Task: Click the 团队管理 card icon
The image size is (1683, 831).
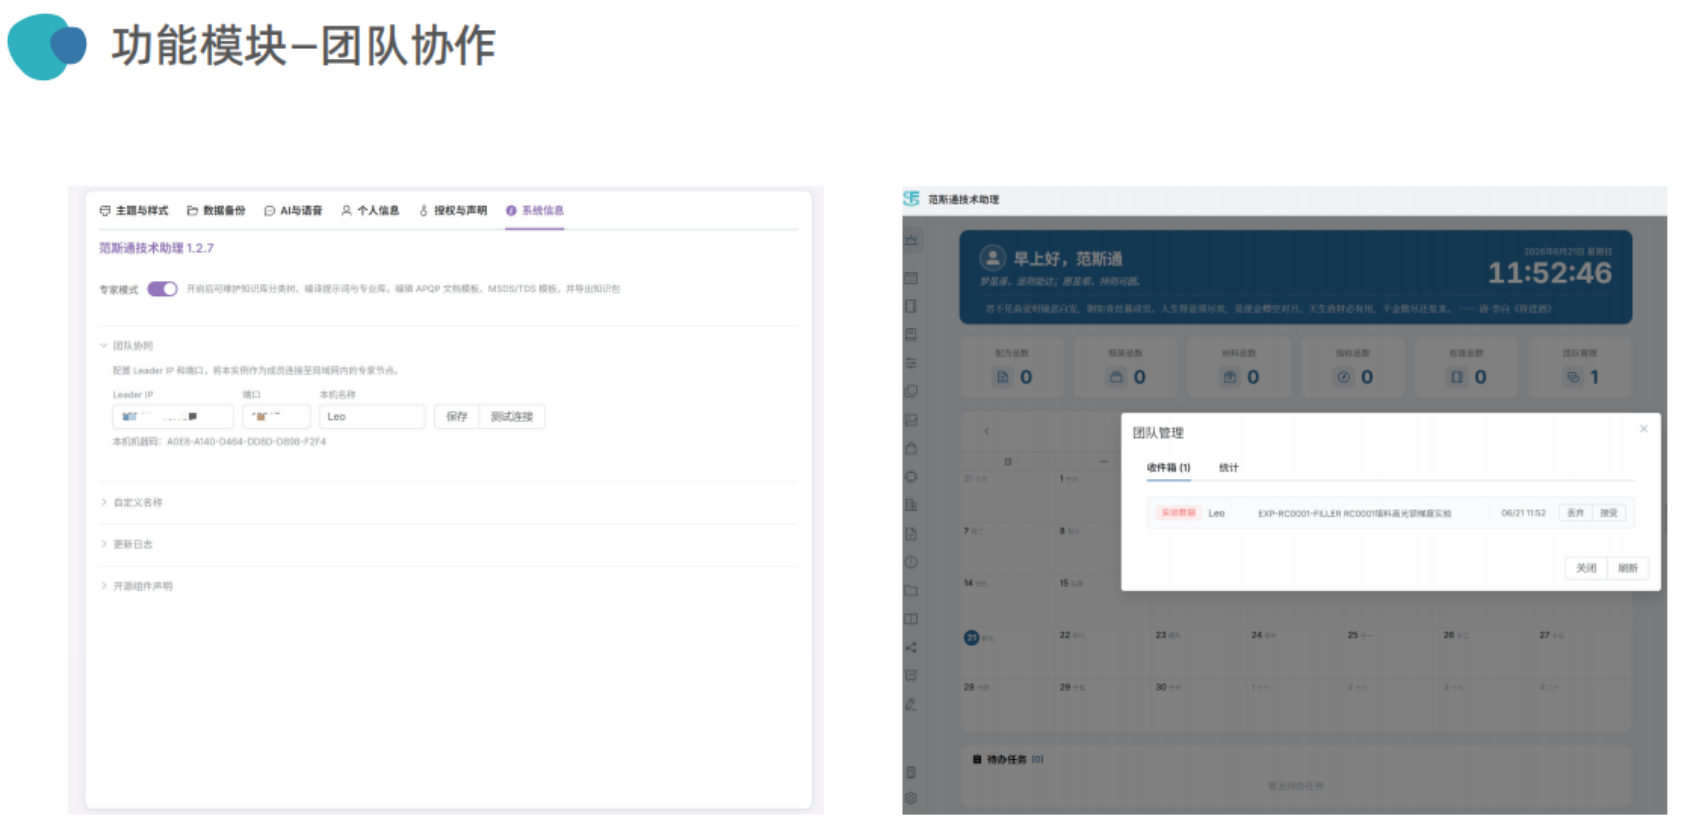Action: pos(1573,377)
